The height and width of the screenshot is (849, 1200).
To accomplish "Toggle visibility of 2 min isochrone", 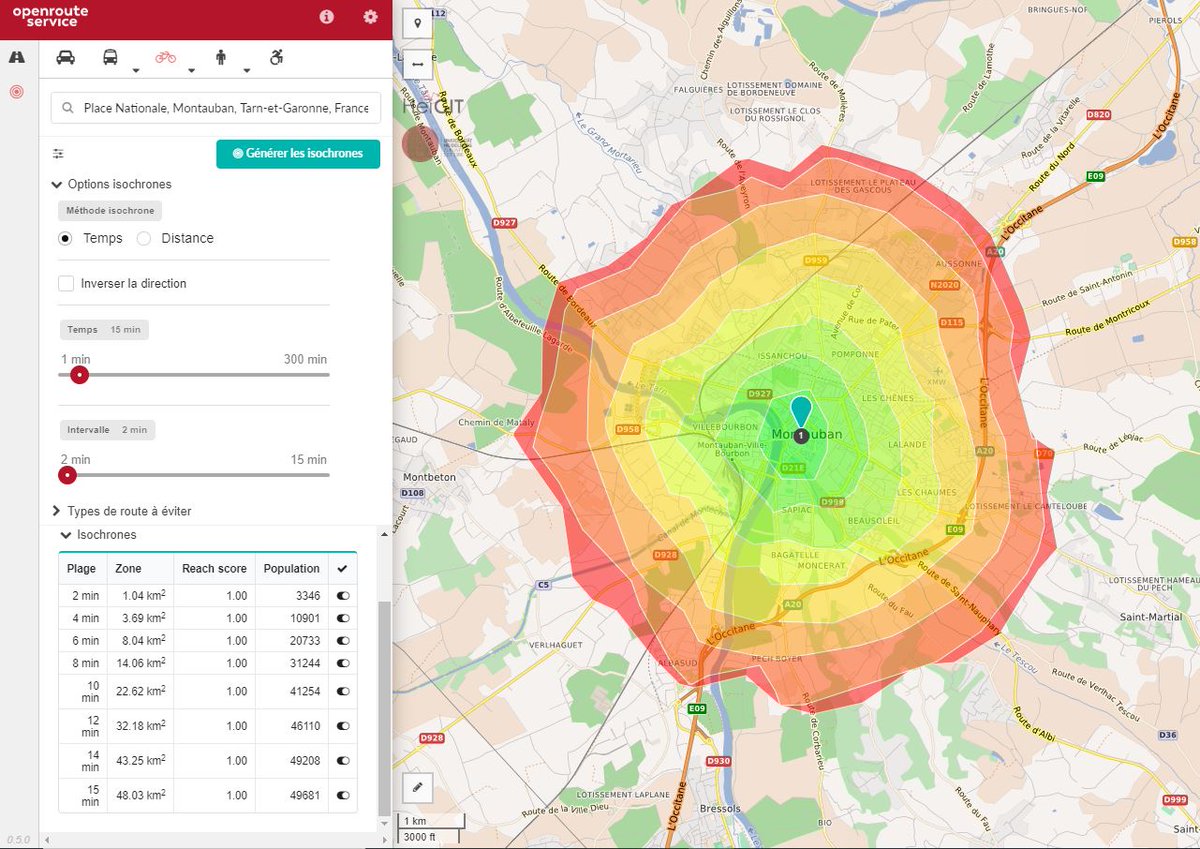I will click(x=343, y=596).
